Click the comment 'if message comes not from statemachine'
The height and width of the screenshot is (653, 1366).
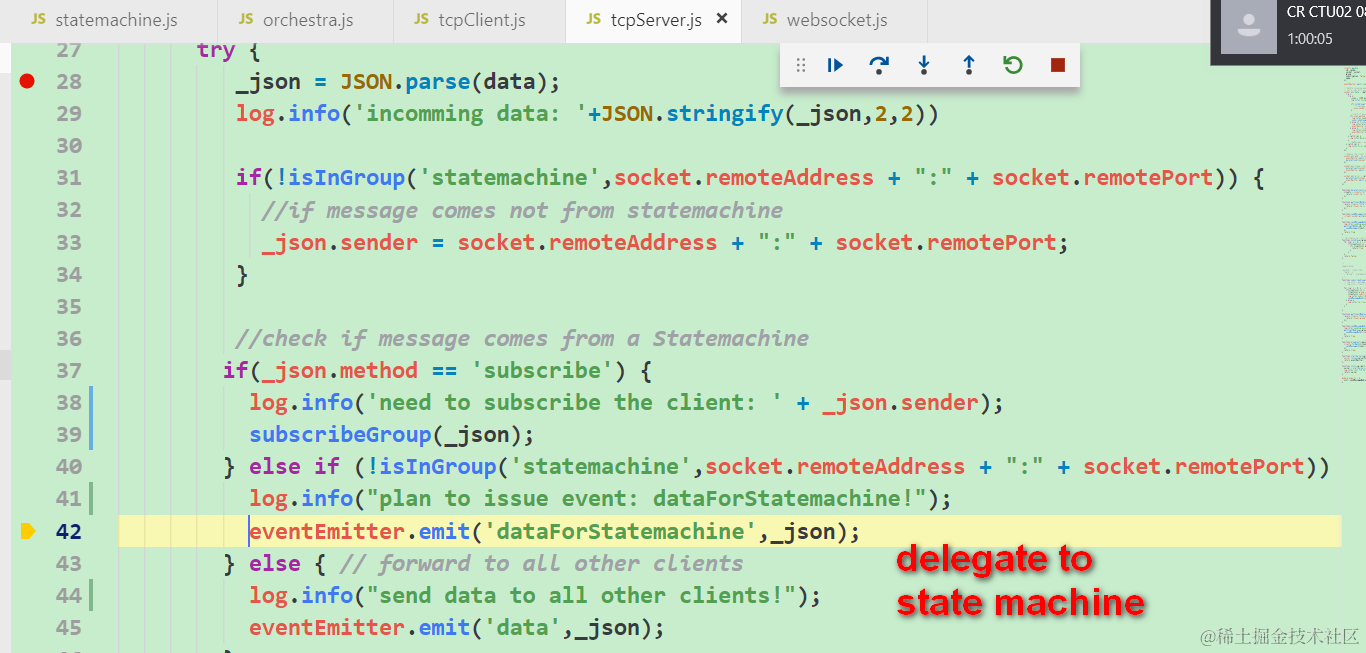click(x=522, y=211)
